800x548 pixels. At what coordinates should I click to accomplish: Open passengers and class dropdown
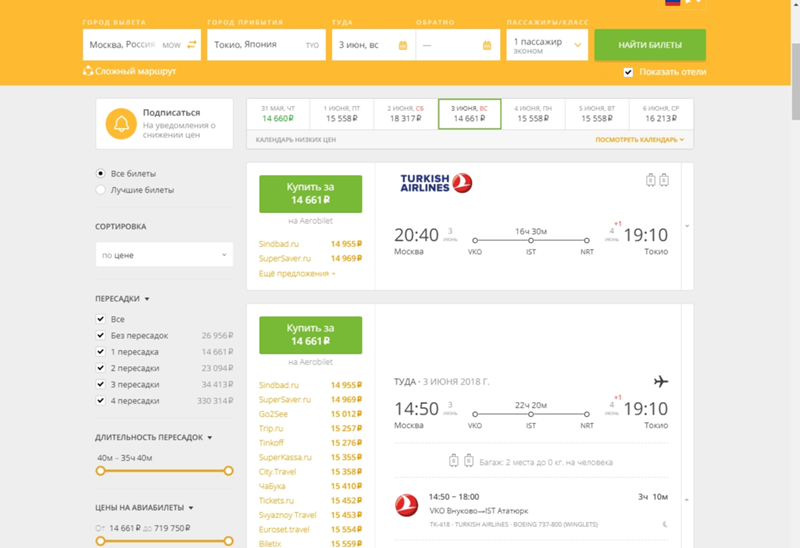click(x=546, y=45)
